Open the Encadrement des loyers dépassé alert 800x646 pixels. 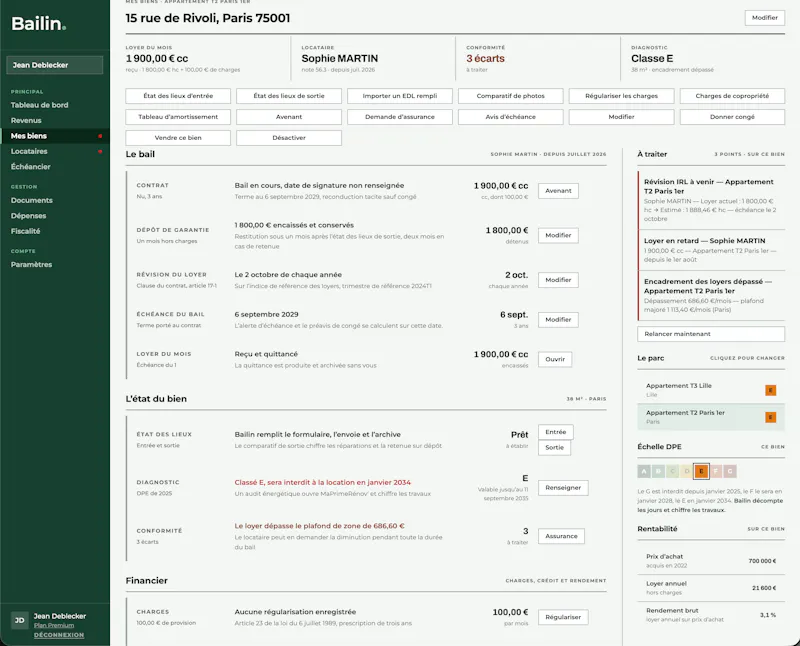click(711, 295)
